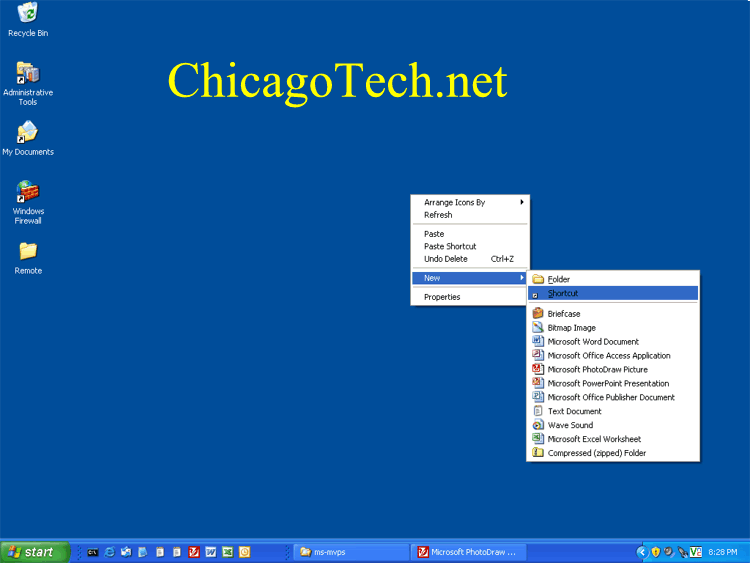Click the highlighted New menu entry
This screenshot has height=563, width=750.
(470, 278)
